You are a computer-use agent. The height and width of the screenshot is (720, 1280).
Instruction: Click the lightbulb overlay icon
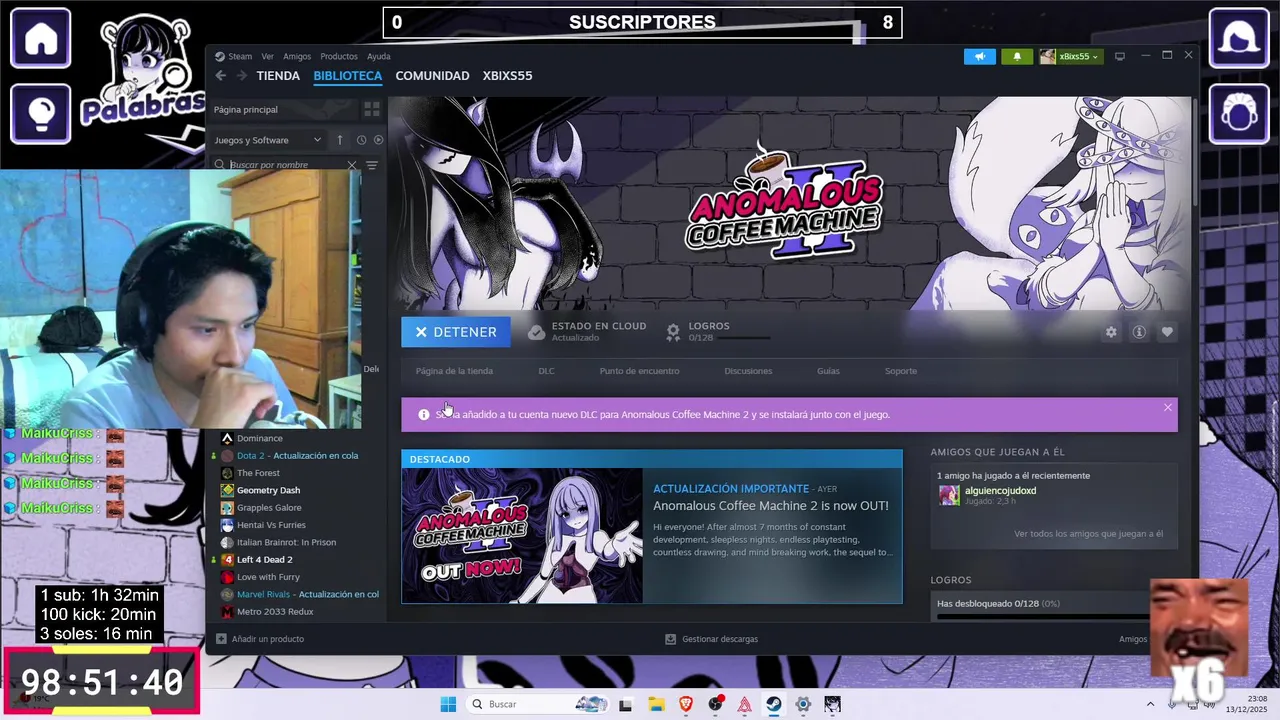pyautogui.click(x=41, y=114)
